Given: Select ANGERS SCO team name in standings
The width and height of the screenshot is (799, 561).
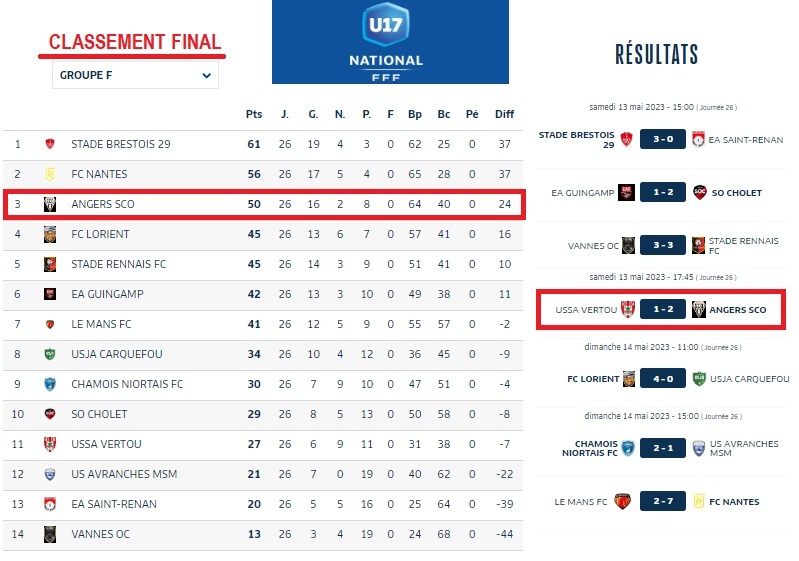Looking at the screenshot, I should point(102,204).
